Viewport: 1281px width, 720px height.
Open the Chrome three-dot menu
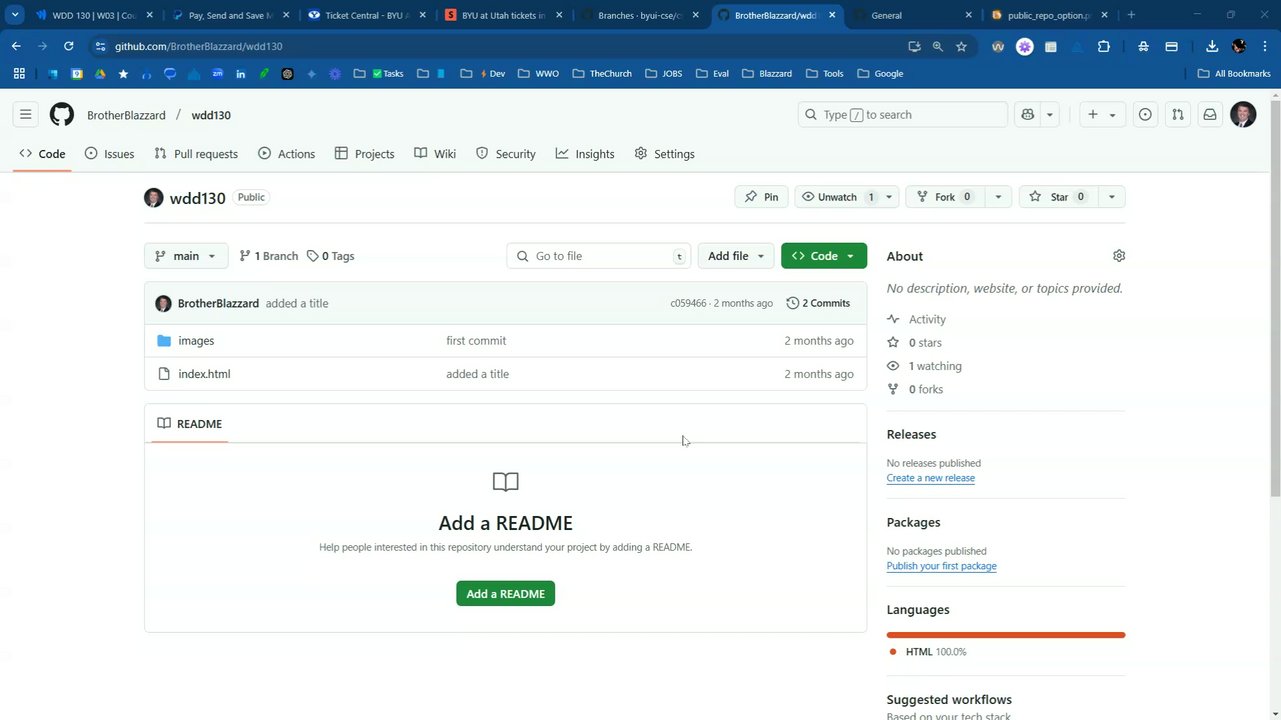pyautogui.click(x=1265, y=46)
